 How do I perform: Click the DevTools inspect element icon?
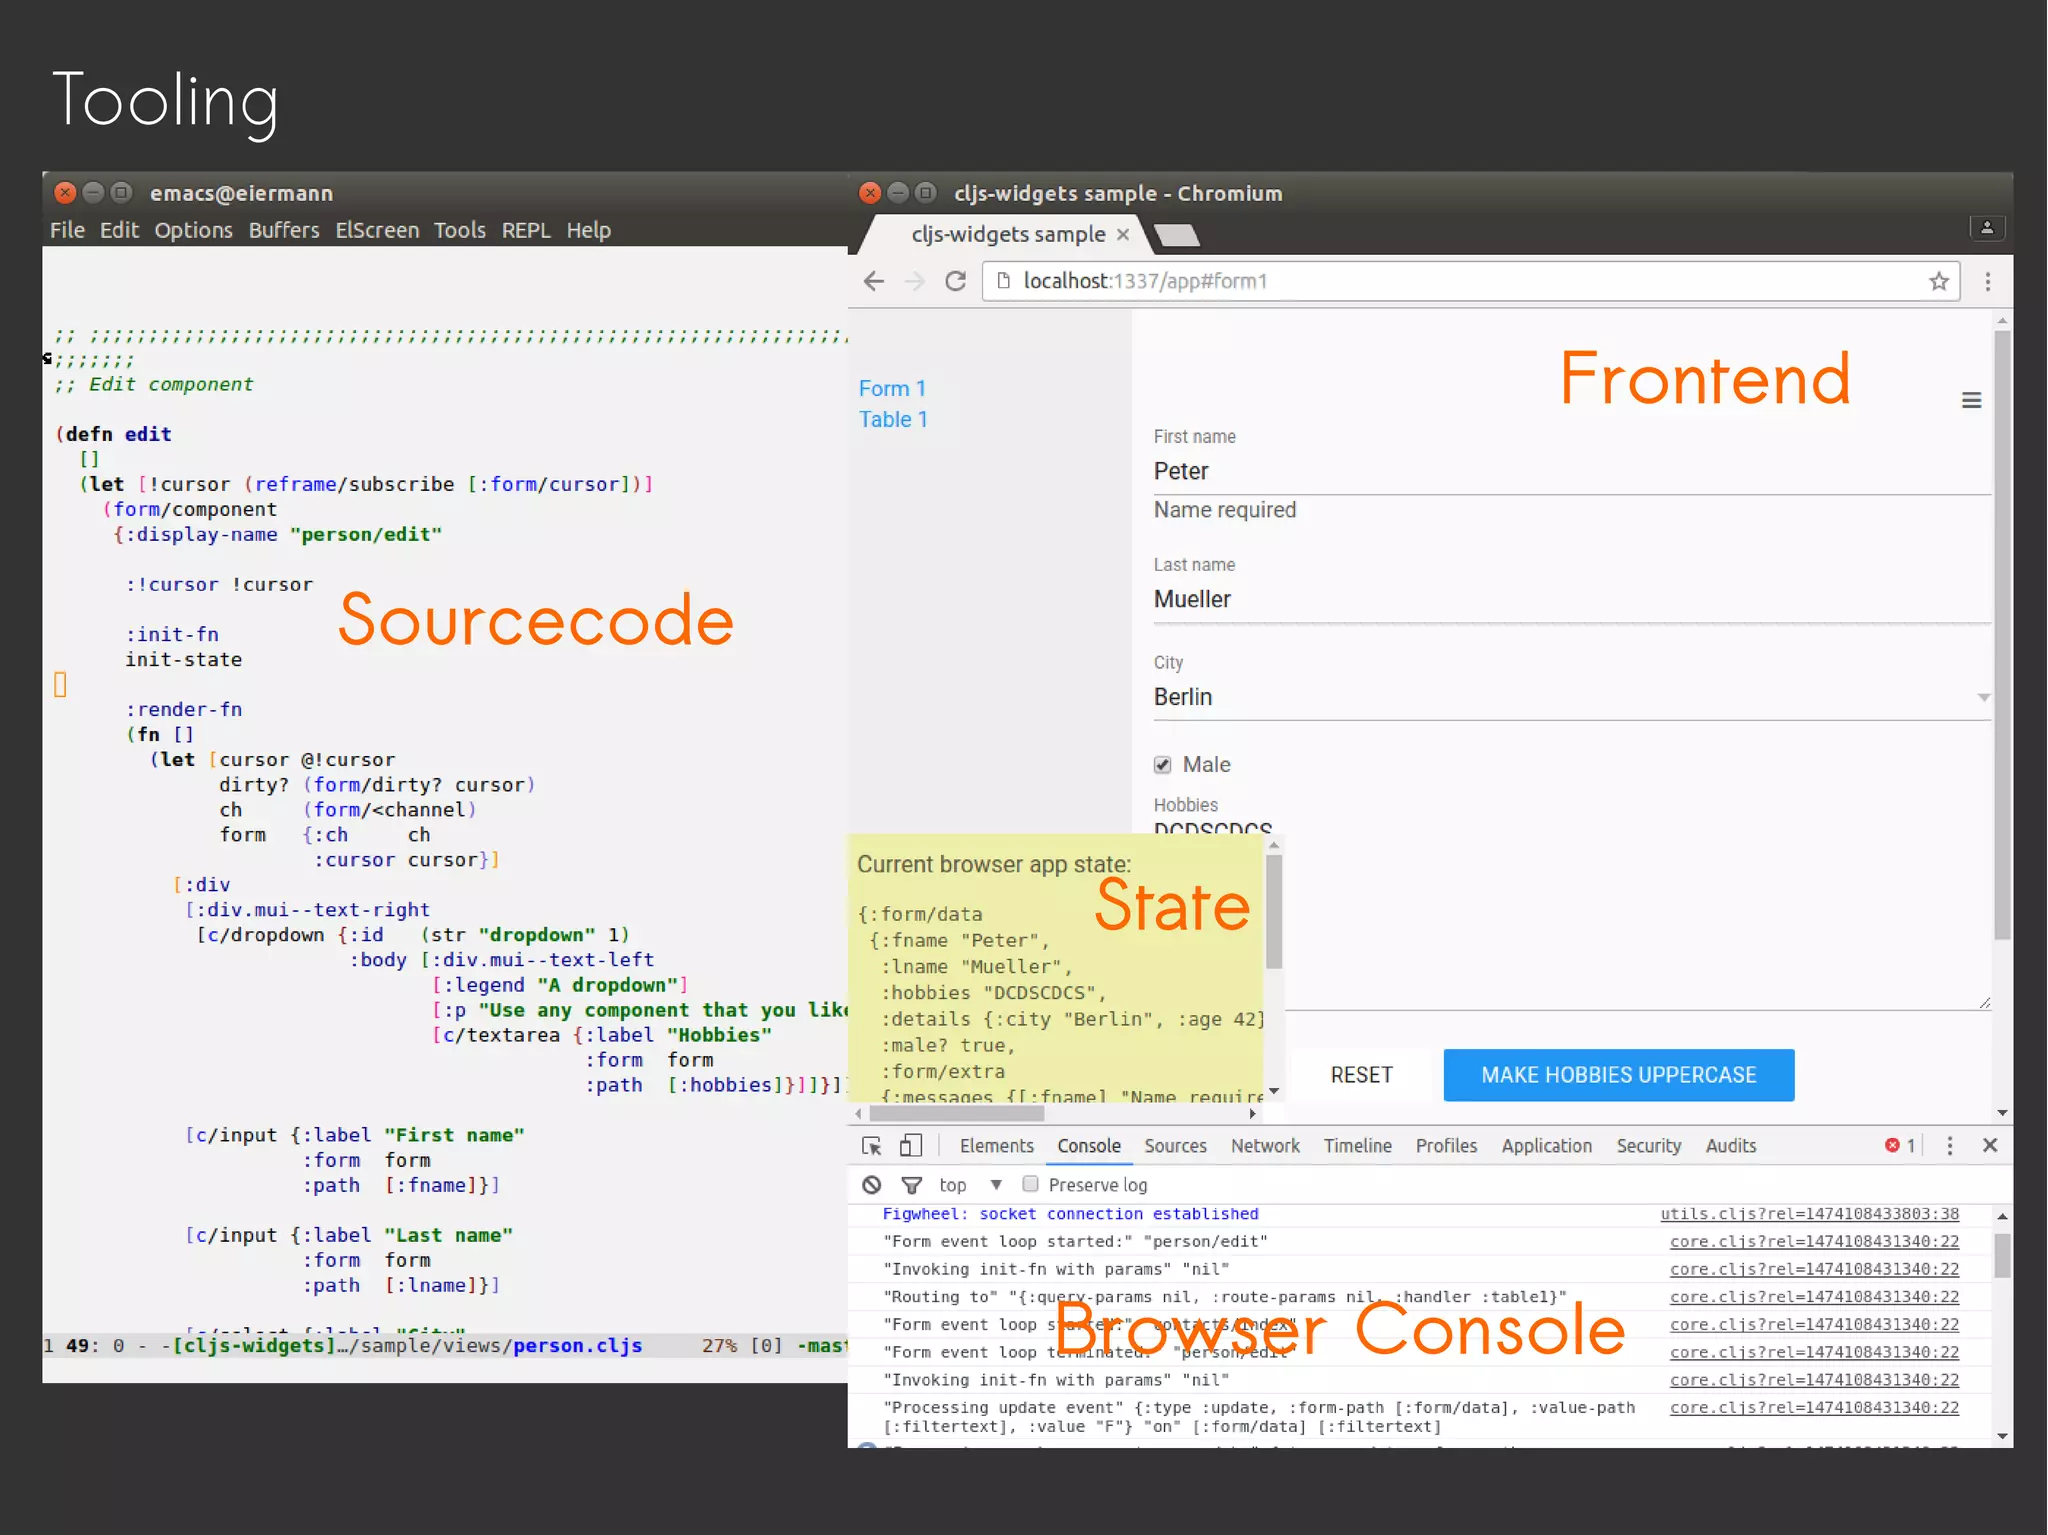(x=872, y=1146)
